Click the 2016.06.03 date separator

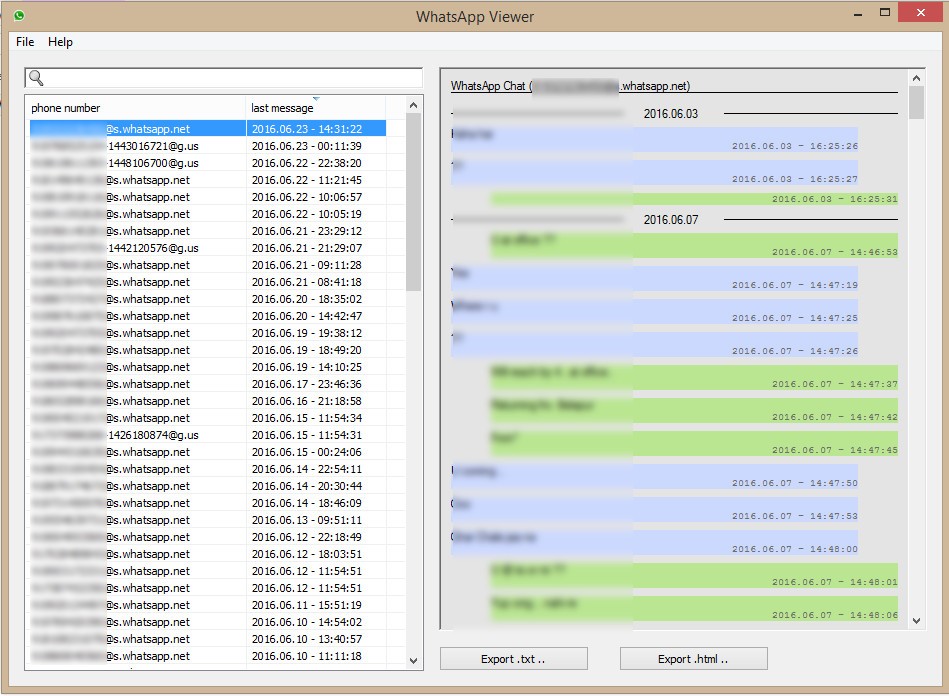(671, 114)
